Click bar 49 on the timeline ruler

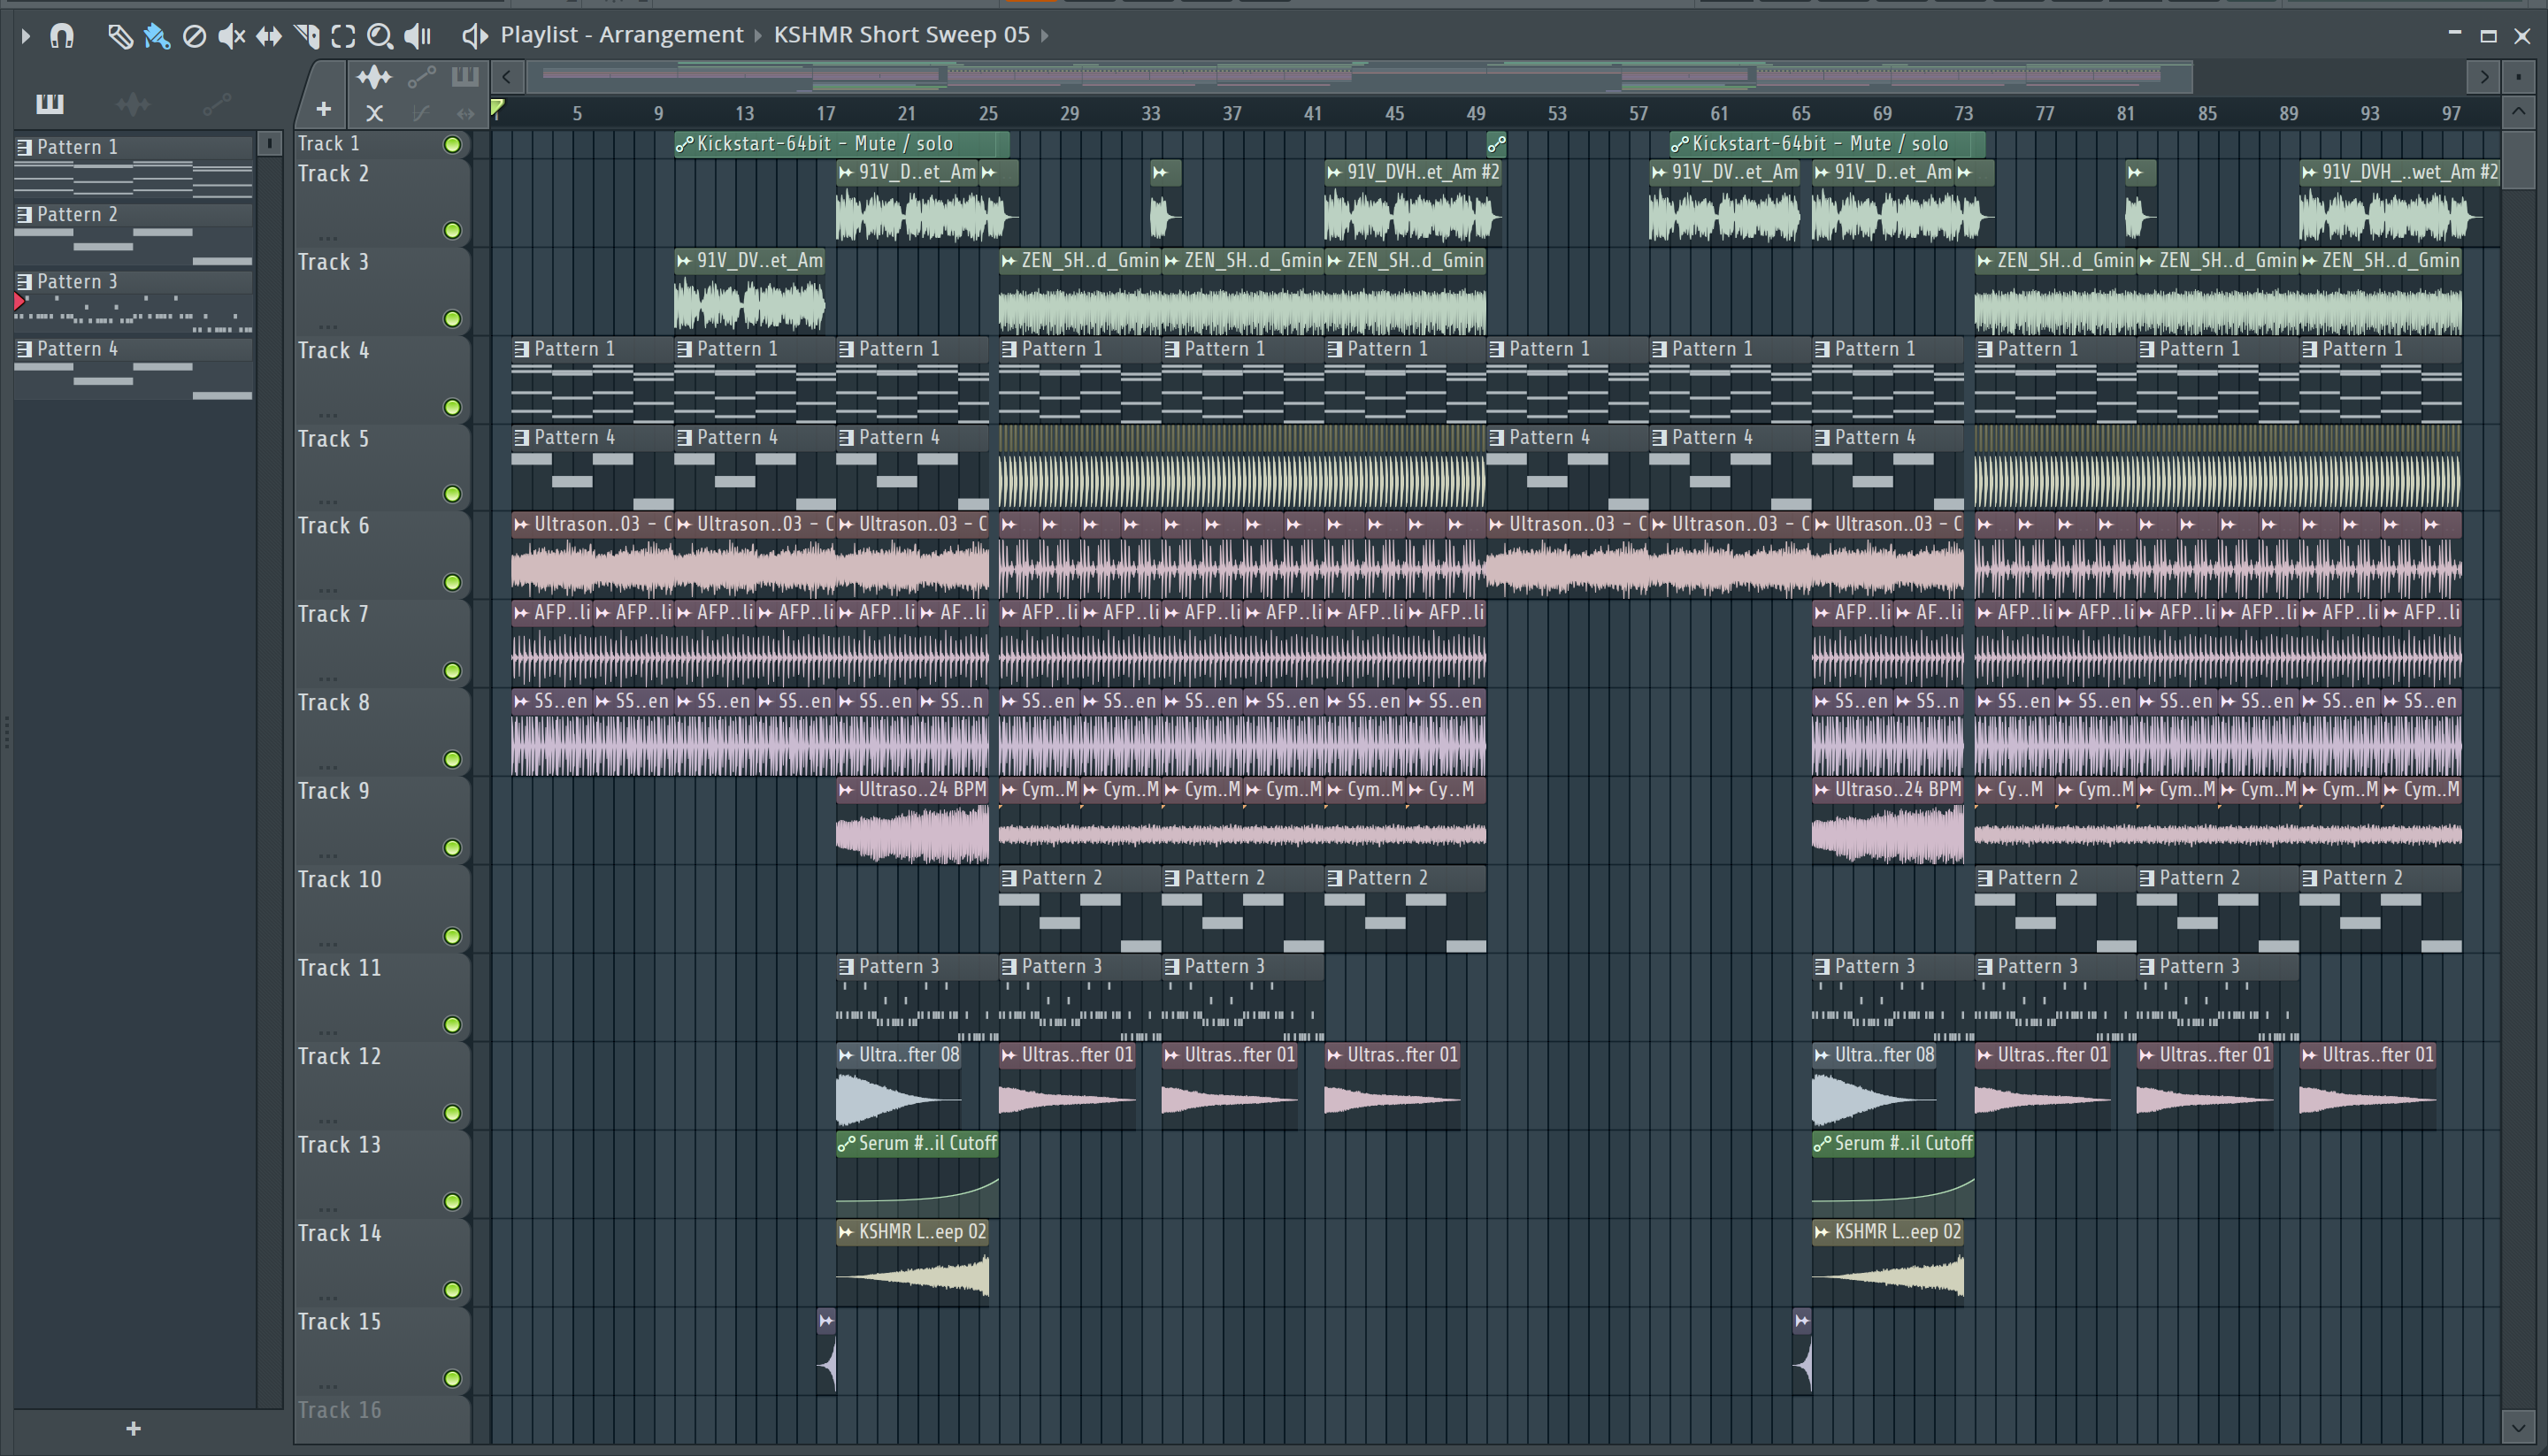tap(1476, 113)
